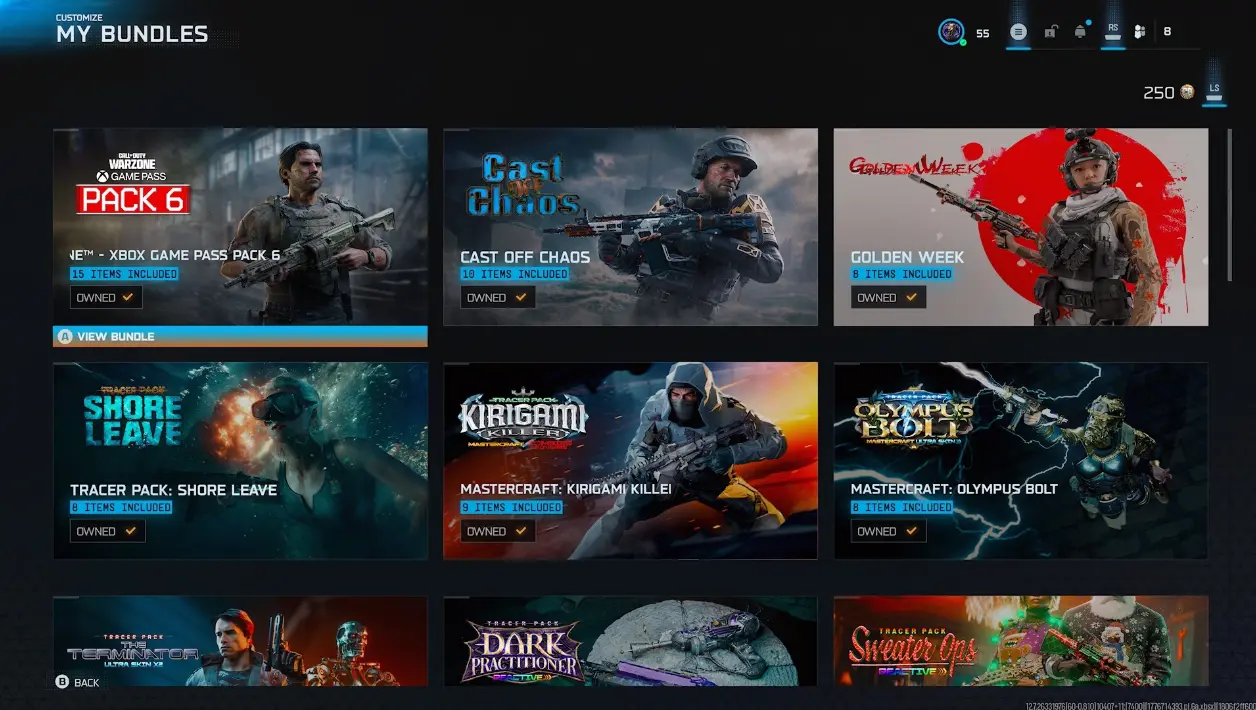Click 'TRACER PACK: SHORE LEAVE' title text
The width and height of the screenshot is (1256, 710).
coord(174,490)
